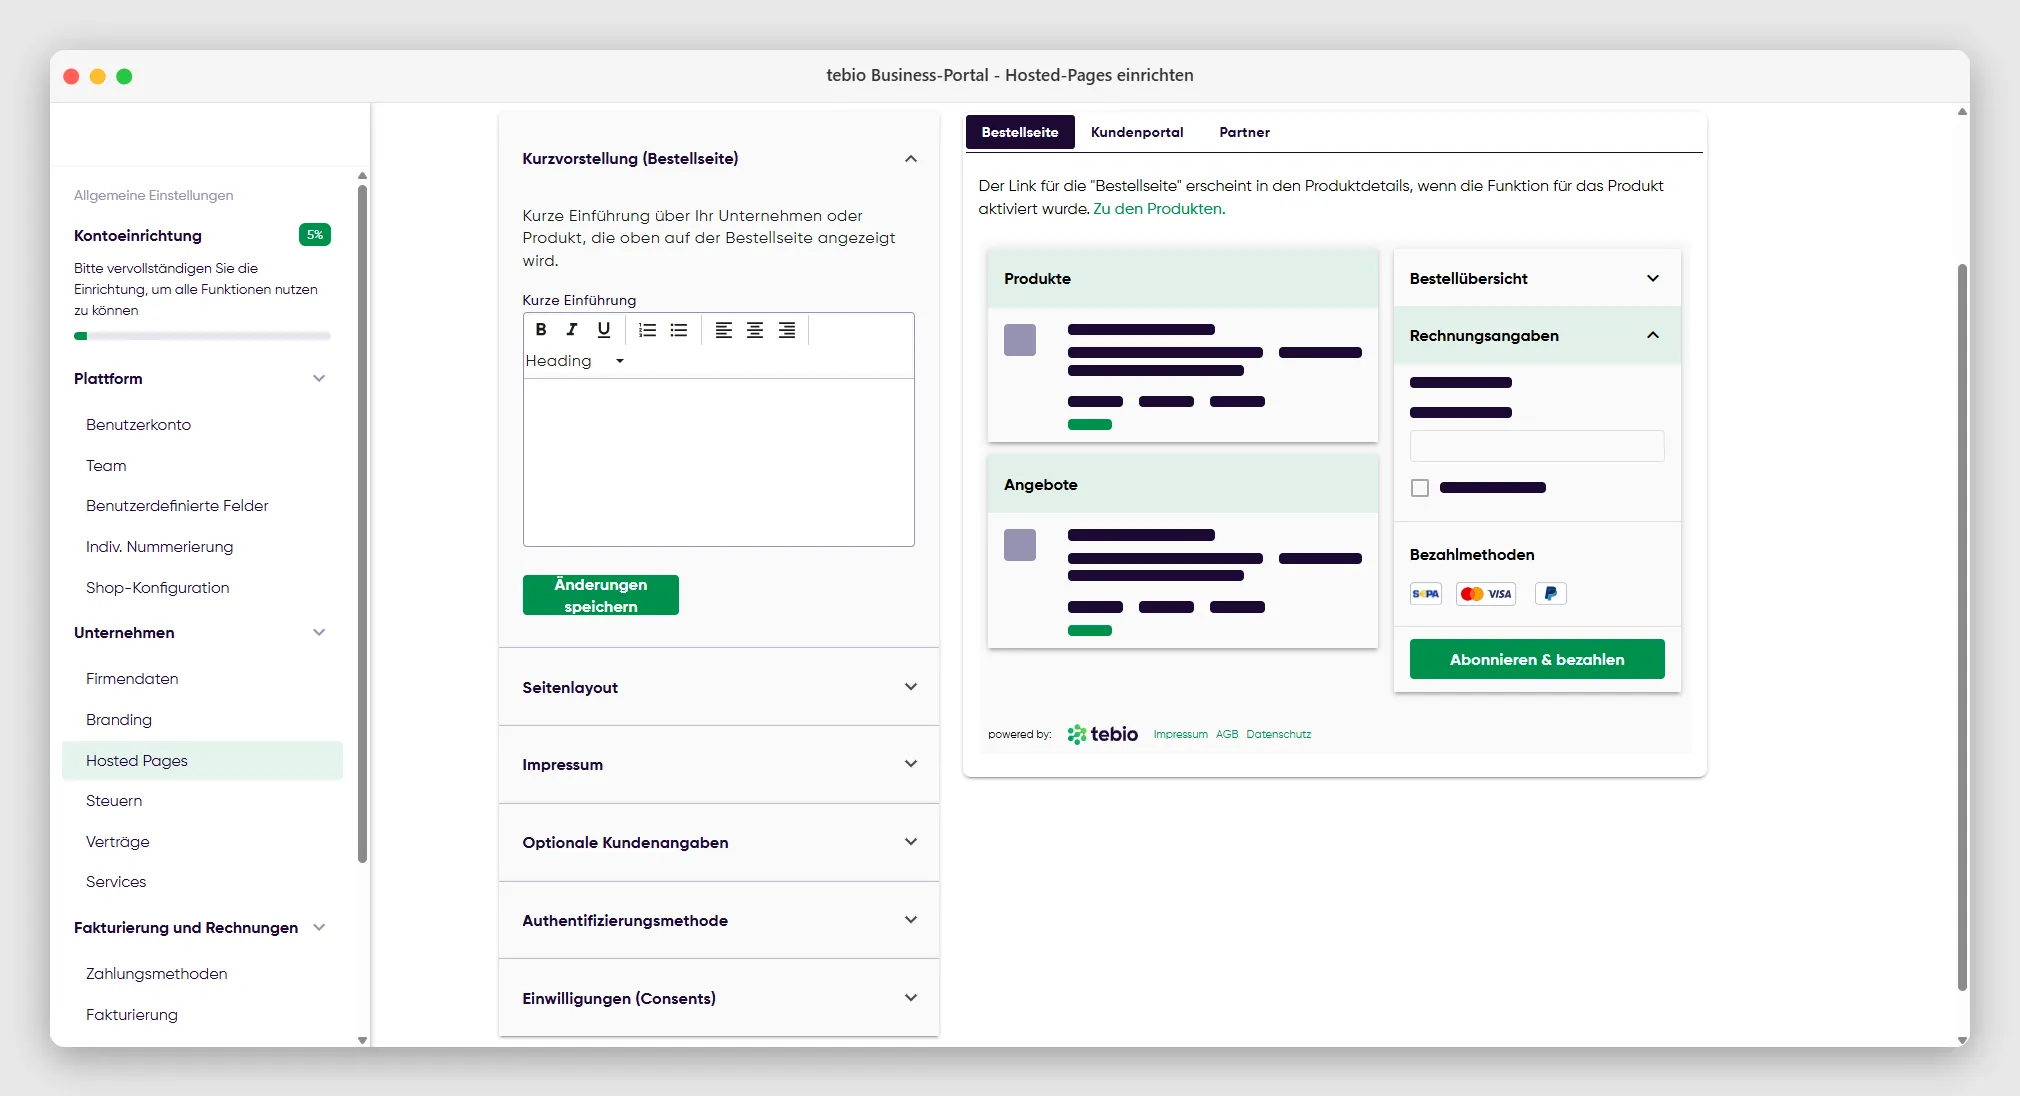This screenshot has width=2020, height=1096.
Task: Collapse Fakturierung und Rechnungen group
Action: (319, 927)
